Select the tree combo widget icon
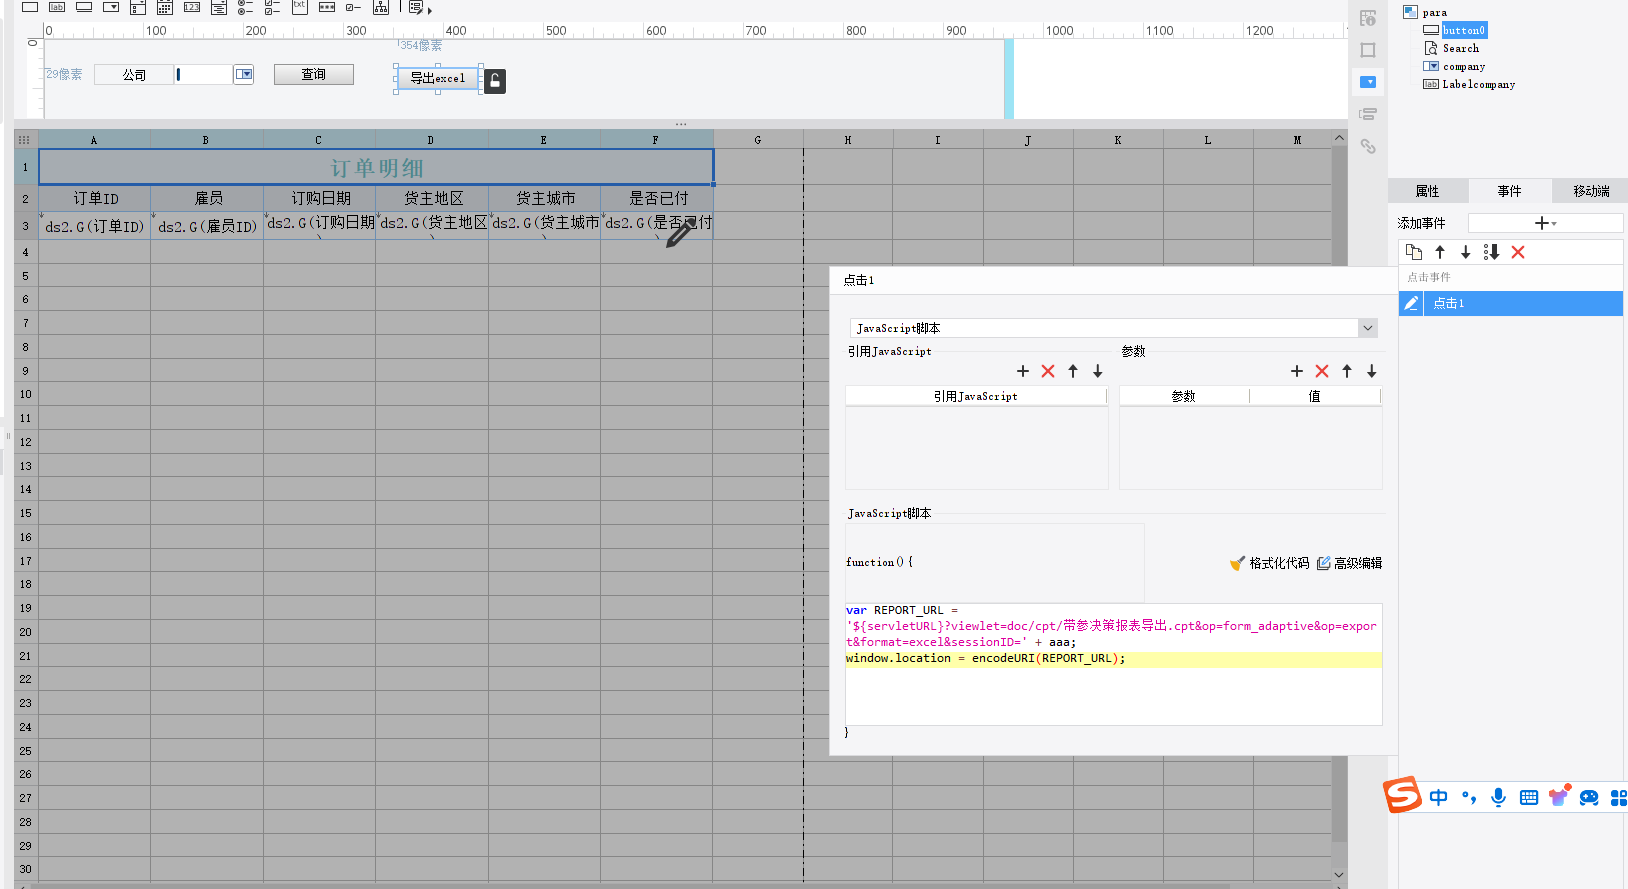 coord(381,7)
